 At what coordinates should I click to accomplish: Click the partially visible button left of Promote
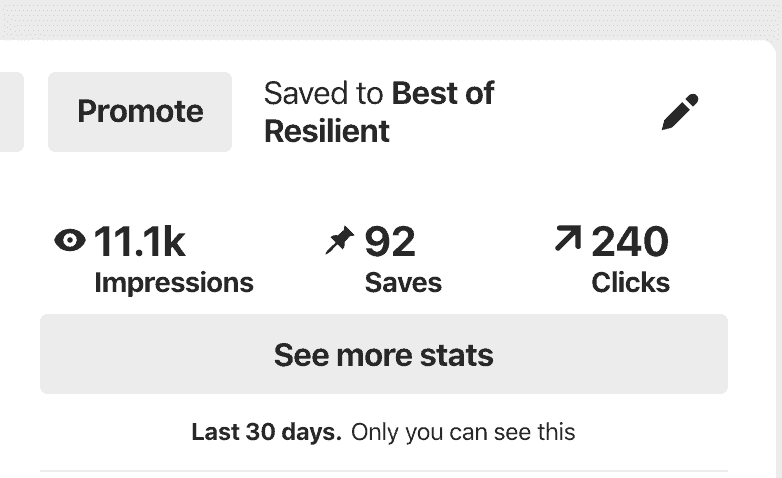tap(10, 112)
